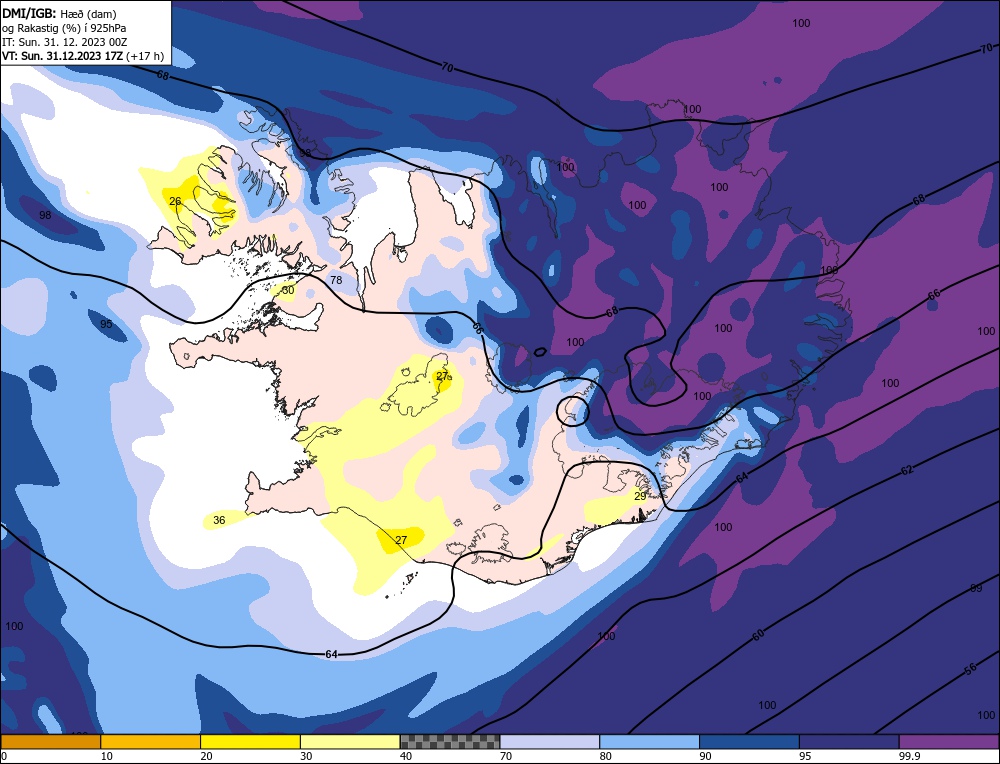Click the 20–30 bright yellow legend swatch
The height and width of the screenshot is (764, 1000).
(250, 742)
